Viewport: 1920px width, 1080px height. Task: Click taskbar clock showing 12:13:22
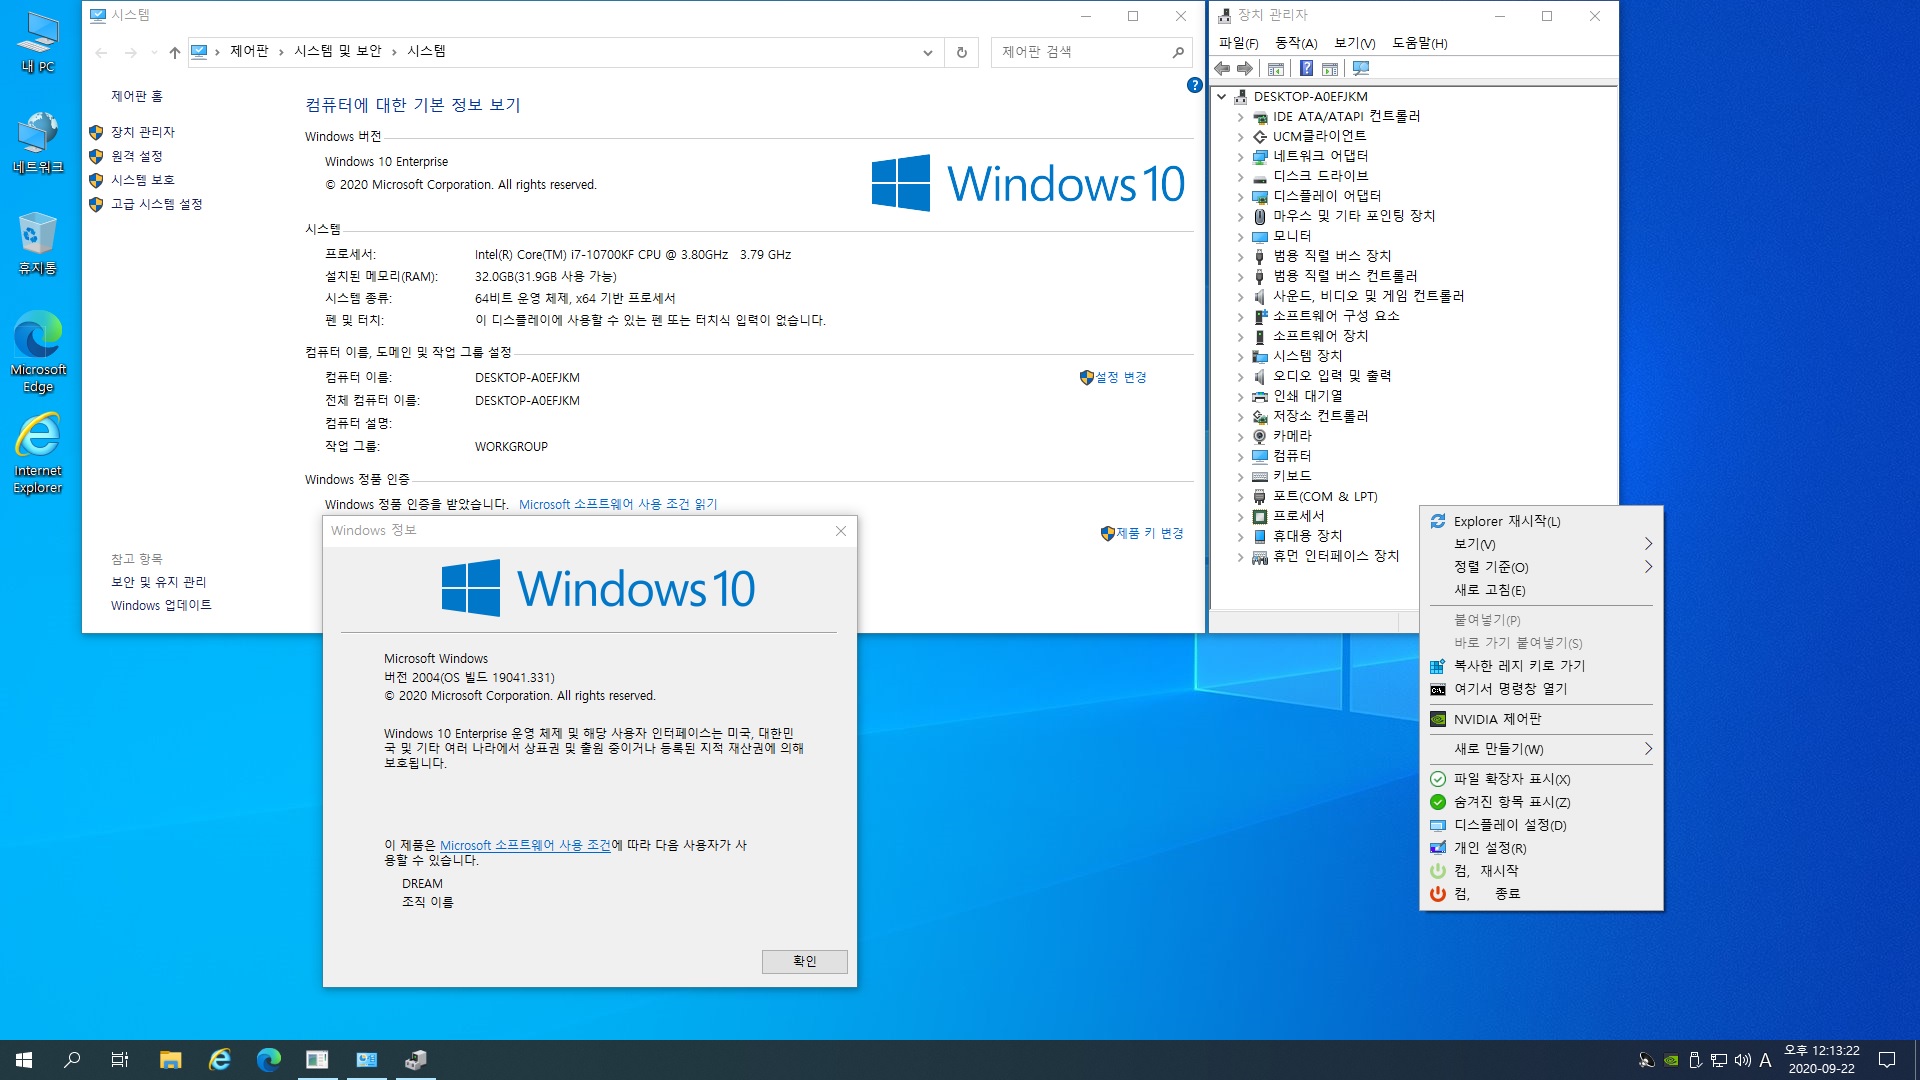point(1821,1060)
